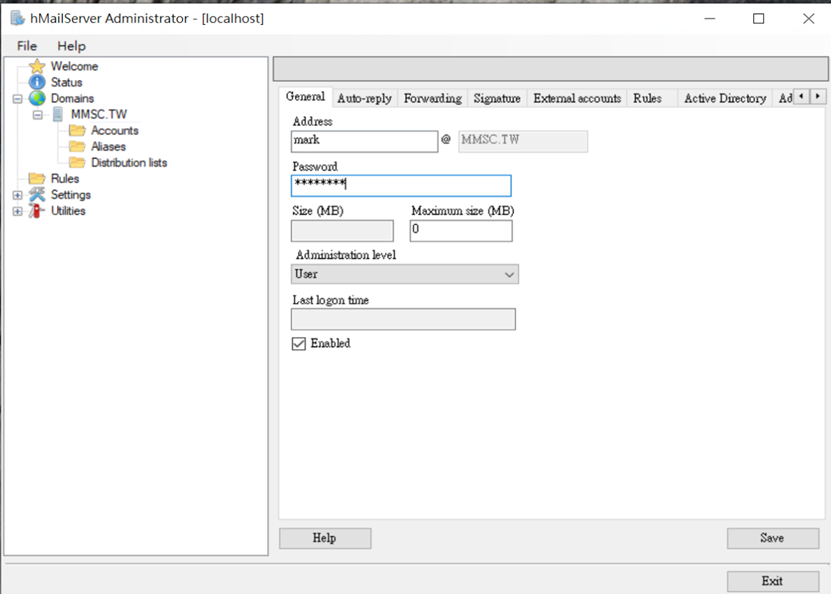Click the Settings tools icon
The image size is (831, 594).
coord(37,194)
